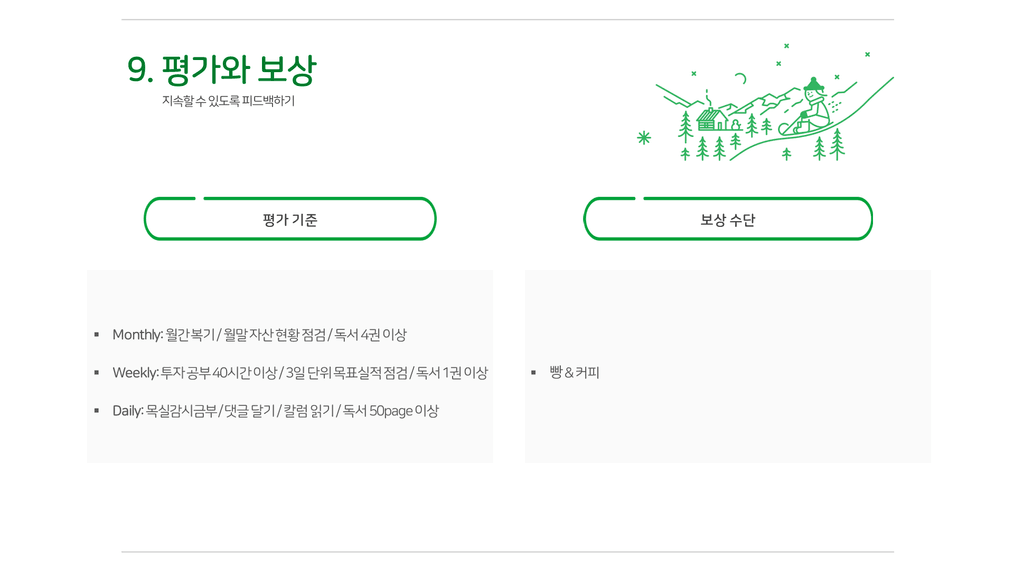This screenshot has width=1014, height=570.
Task: Click the '빵 & 커피' reward text
Action: click(574, 373)
